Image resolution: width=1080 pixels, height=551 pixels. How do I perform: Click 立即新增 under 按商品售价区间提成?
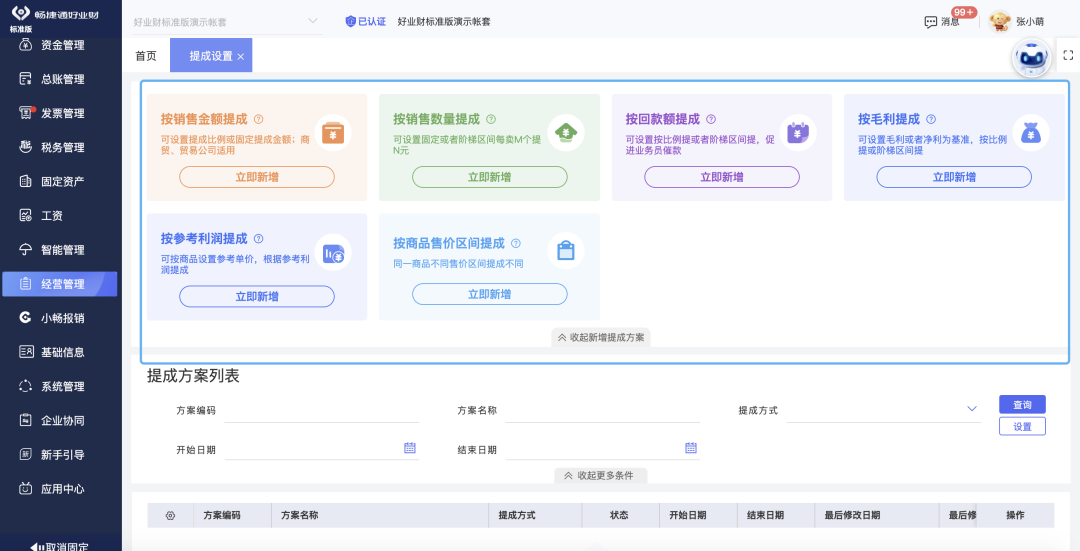pos(490,294)
